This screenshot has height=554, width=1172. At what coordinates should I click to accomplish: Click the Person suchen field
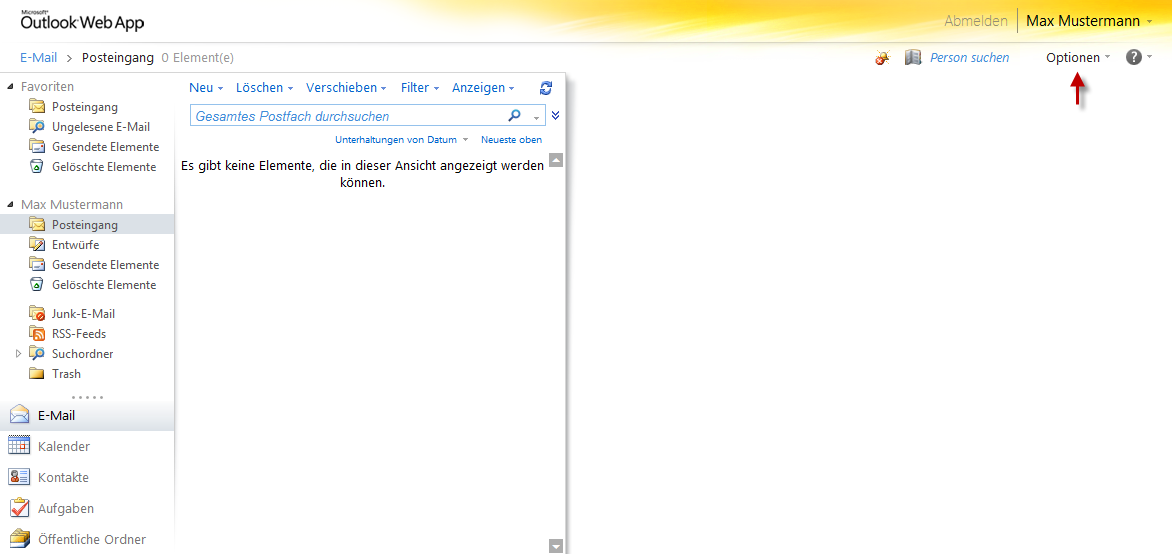pyautogui.click(x=969, y=58)
